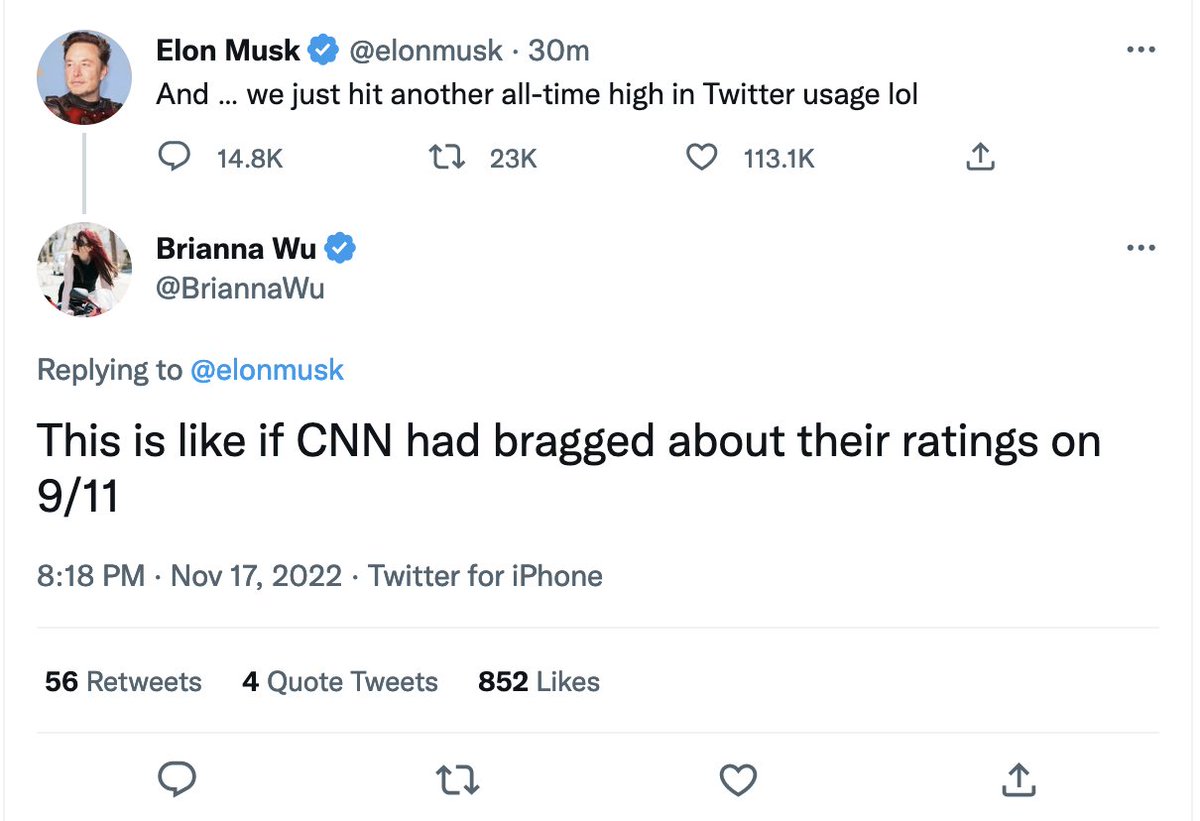
Task: Reply to Brianna Wu's tweet
Action: click(x=176, y=778)
